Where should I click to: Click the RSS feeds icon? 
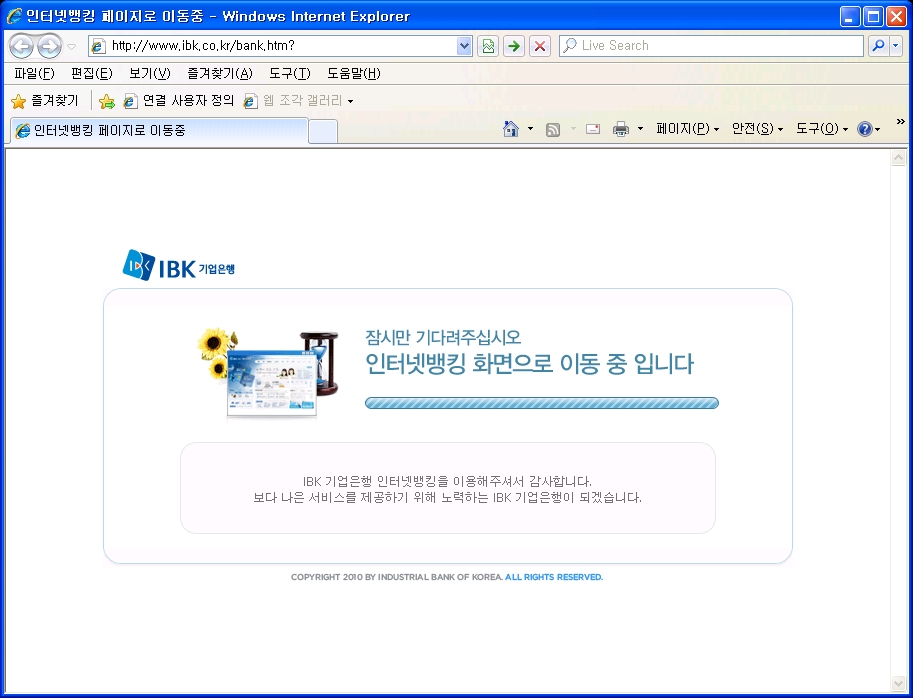[x=553, y=130]
